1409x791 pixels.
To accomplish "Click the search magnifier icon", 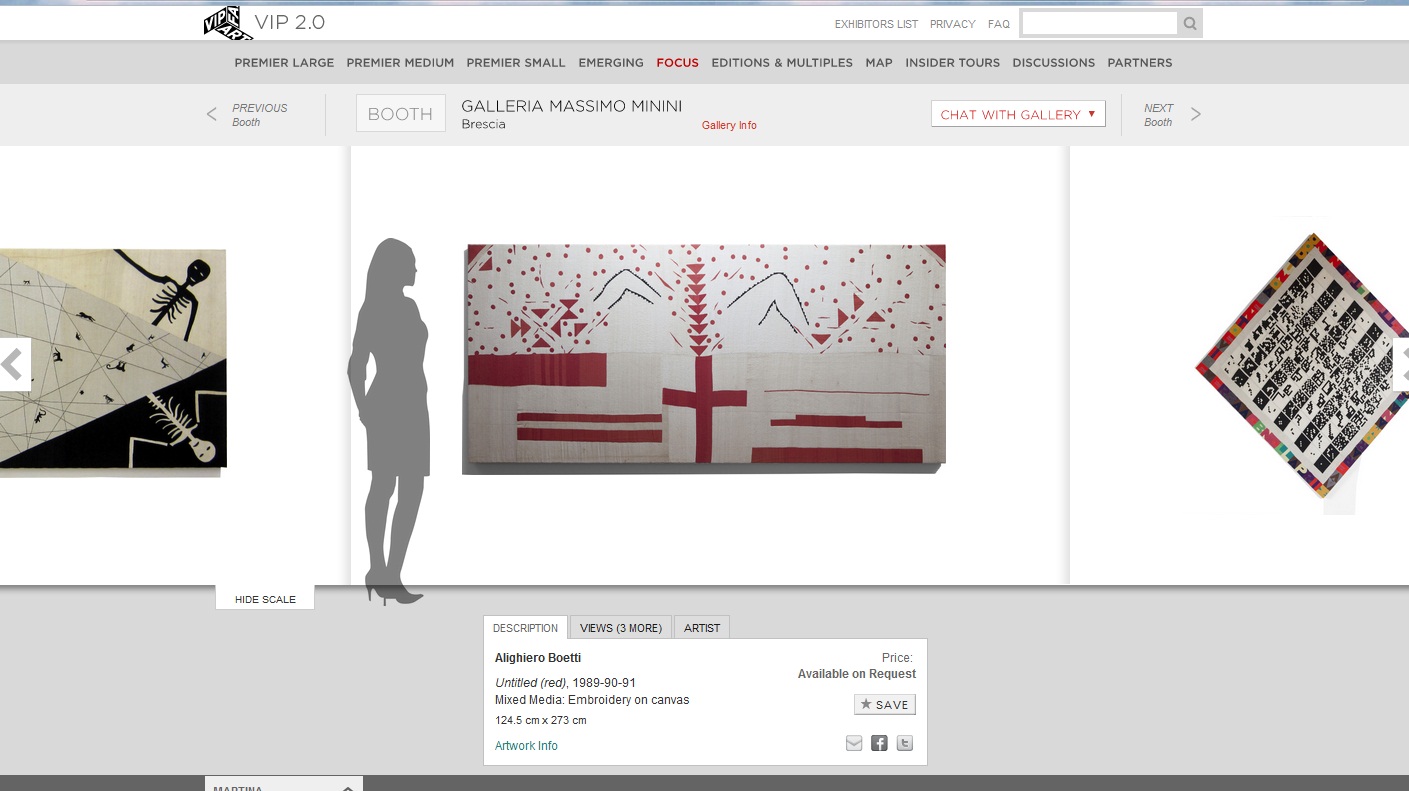I will (1190, 24).
